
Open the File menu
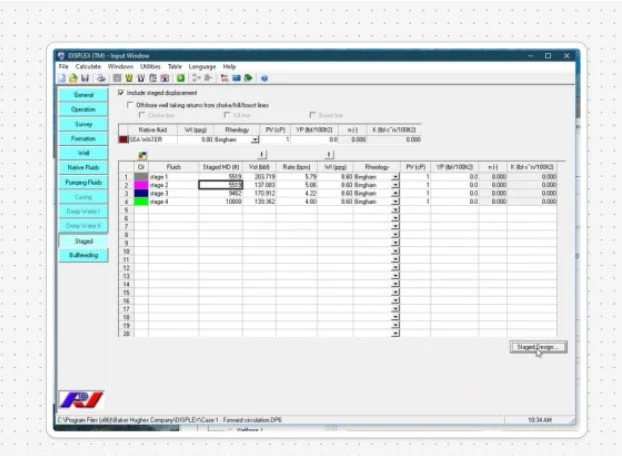pyautogui.click(x=63, y=67)
